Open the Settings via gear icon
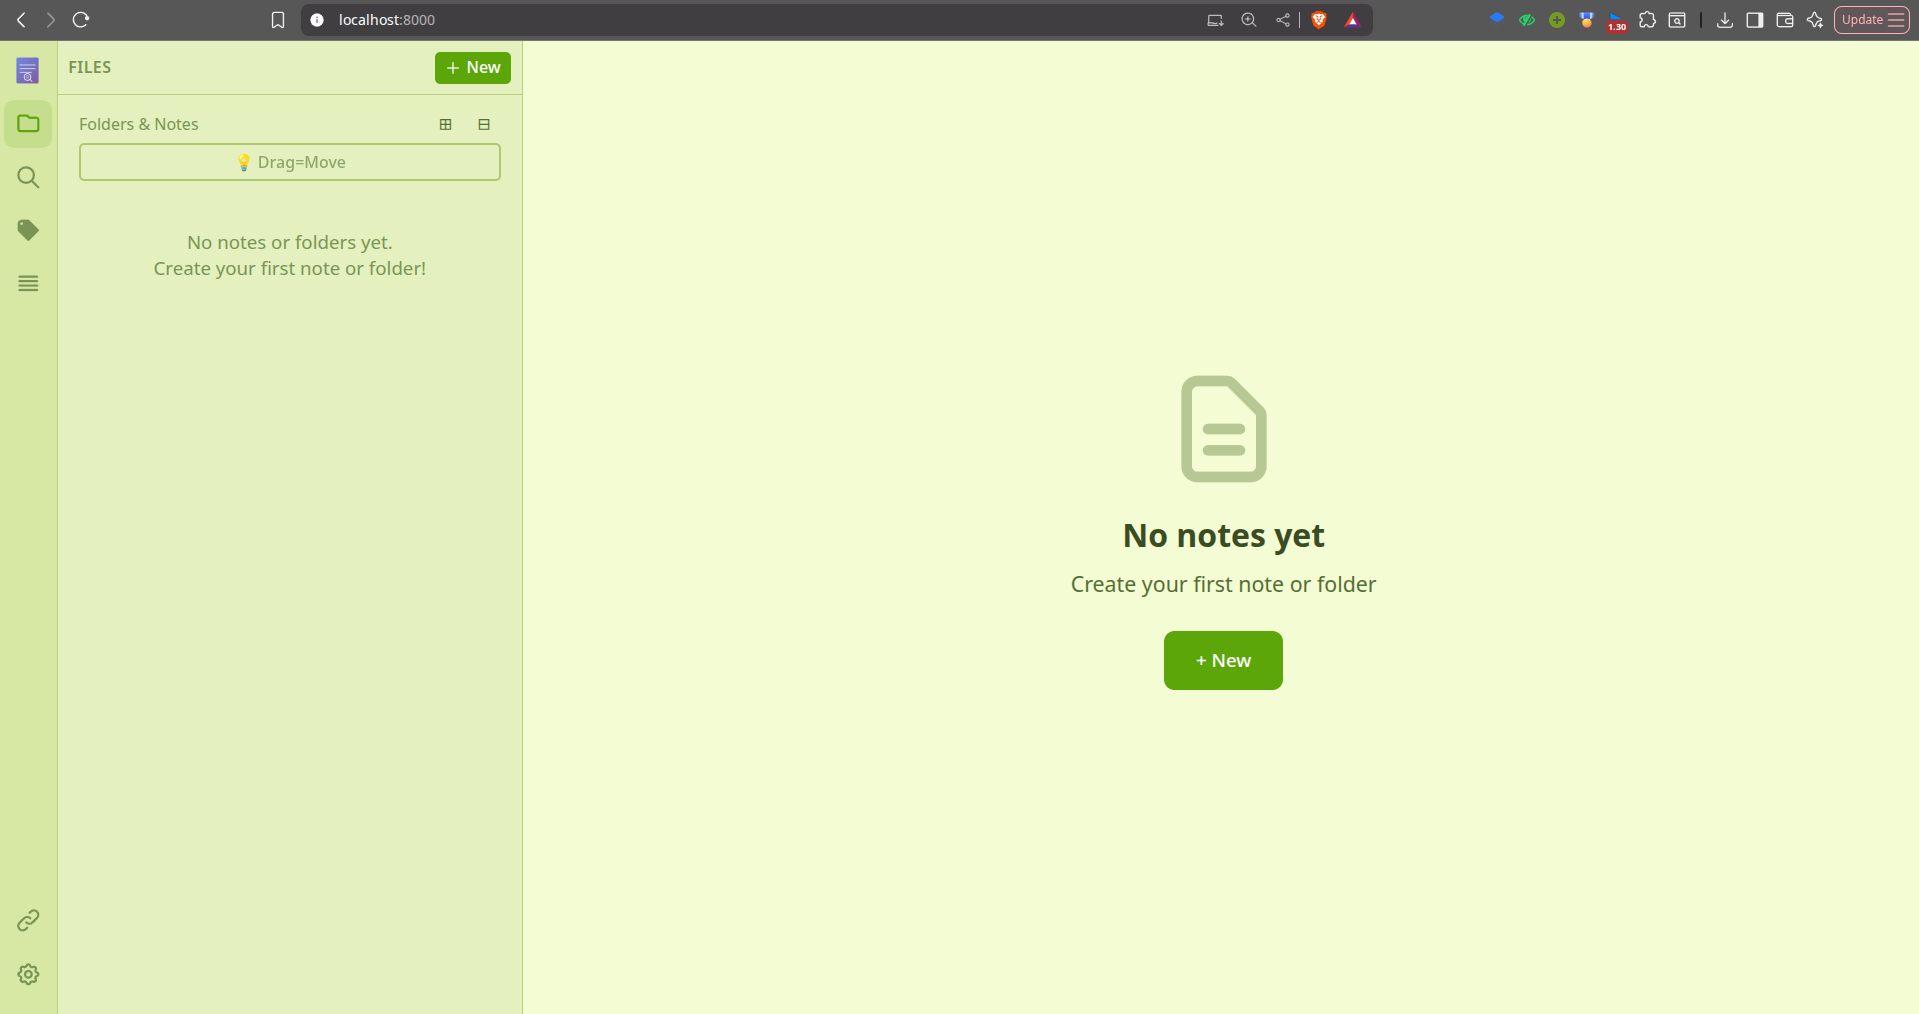1919x1014 pixels. [28, 974]
